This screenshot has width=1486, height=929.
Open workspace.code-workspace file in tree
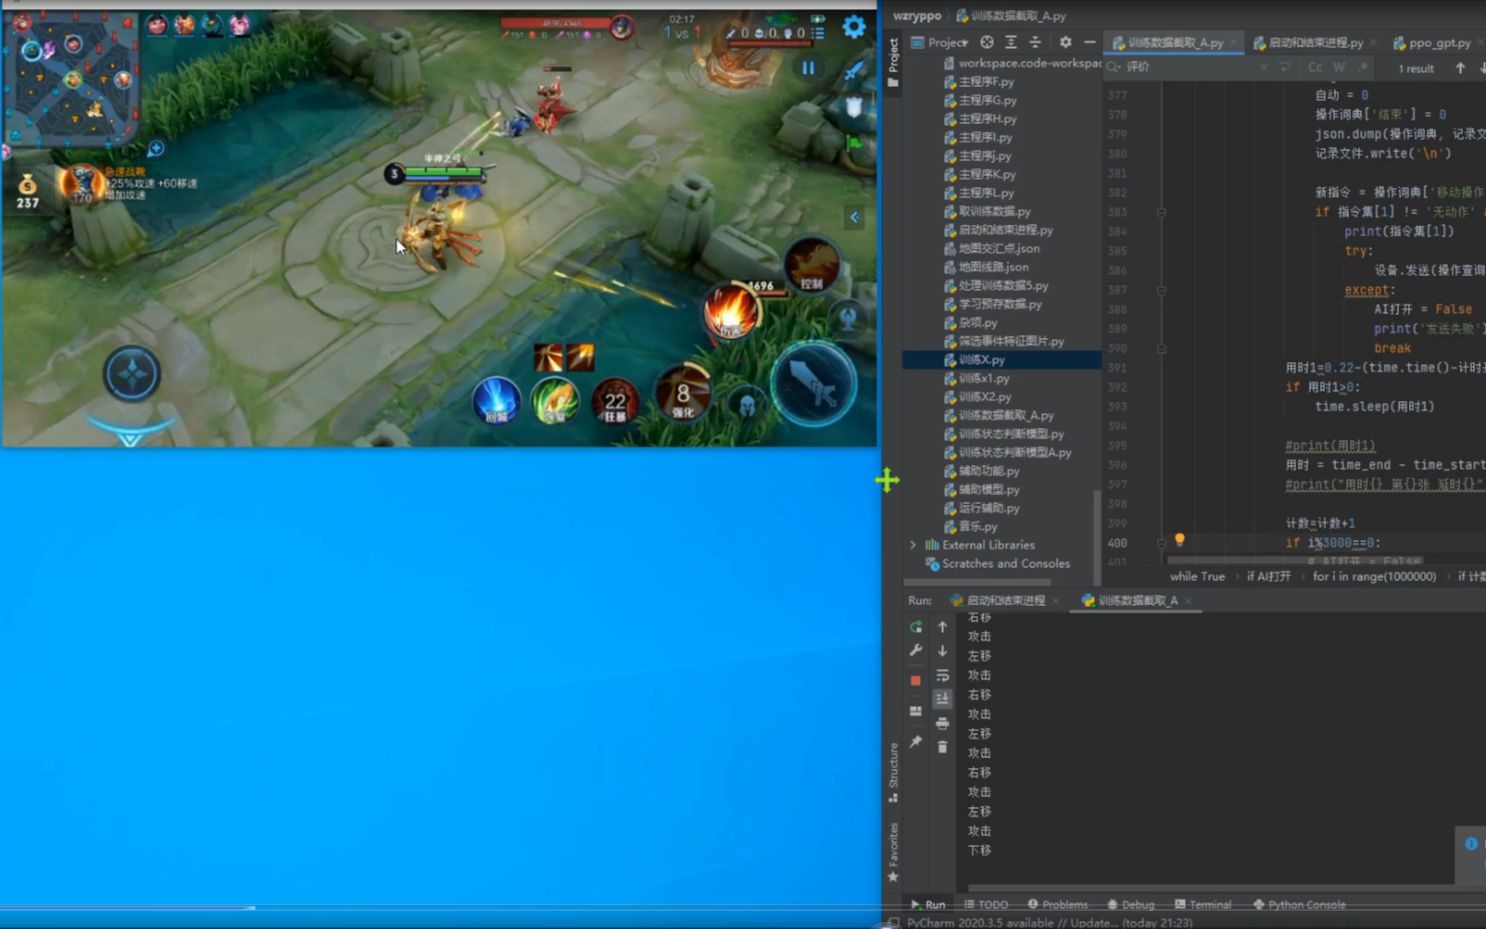point(1022,63)
